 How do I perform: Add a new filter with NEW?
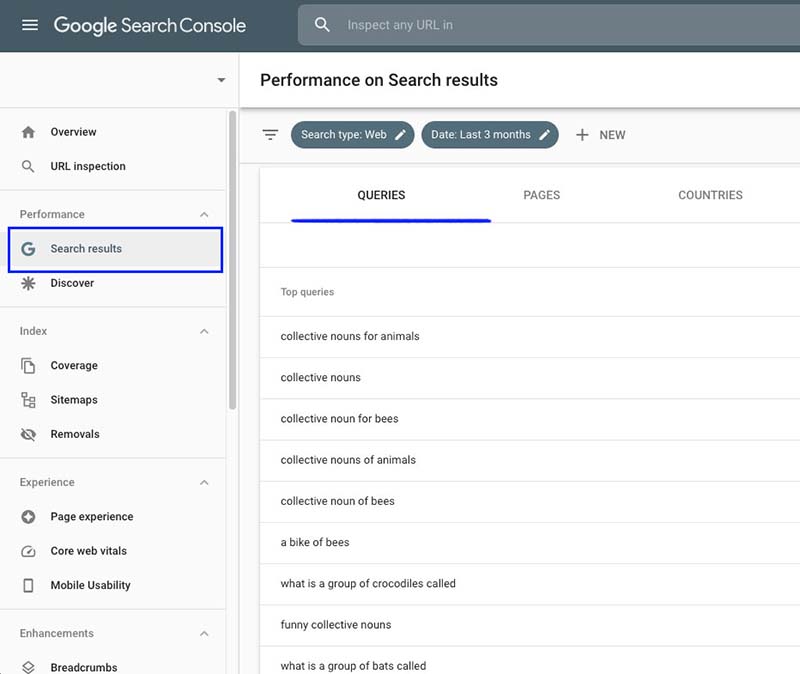coord(601,135)
